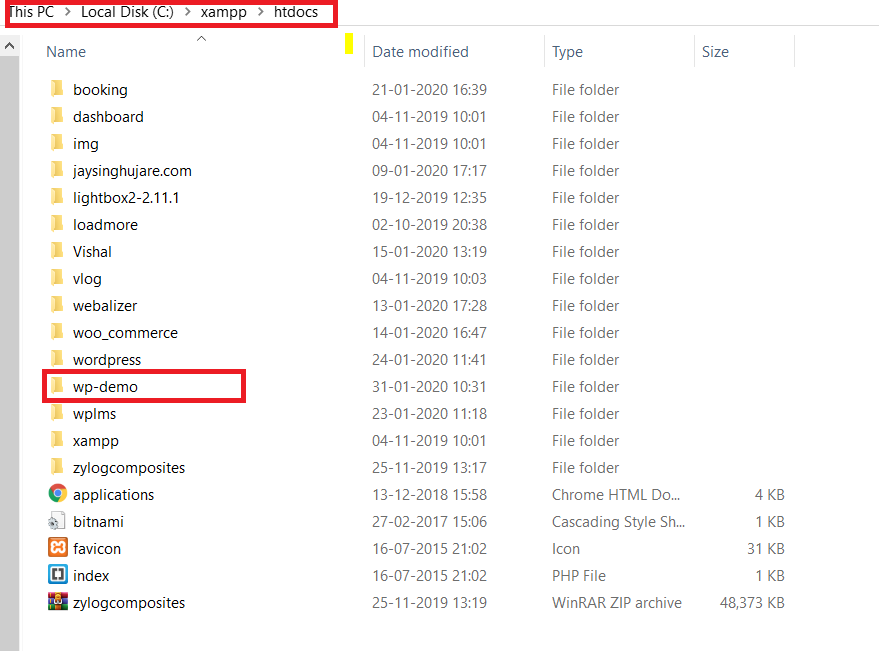Select the 'applications' file name
Image resolution: width=879 pixels, height=651 pixels.
point(113,495)
